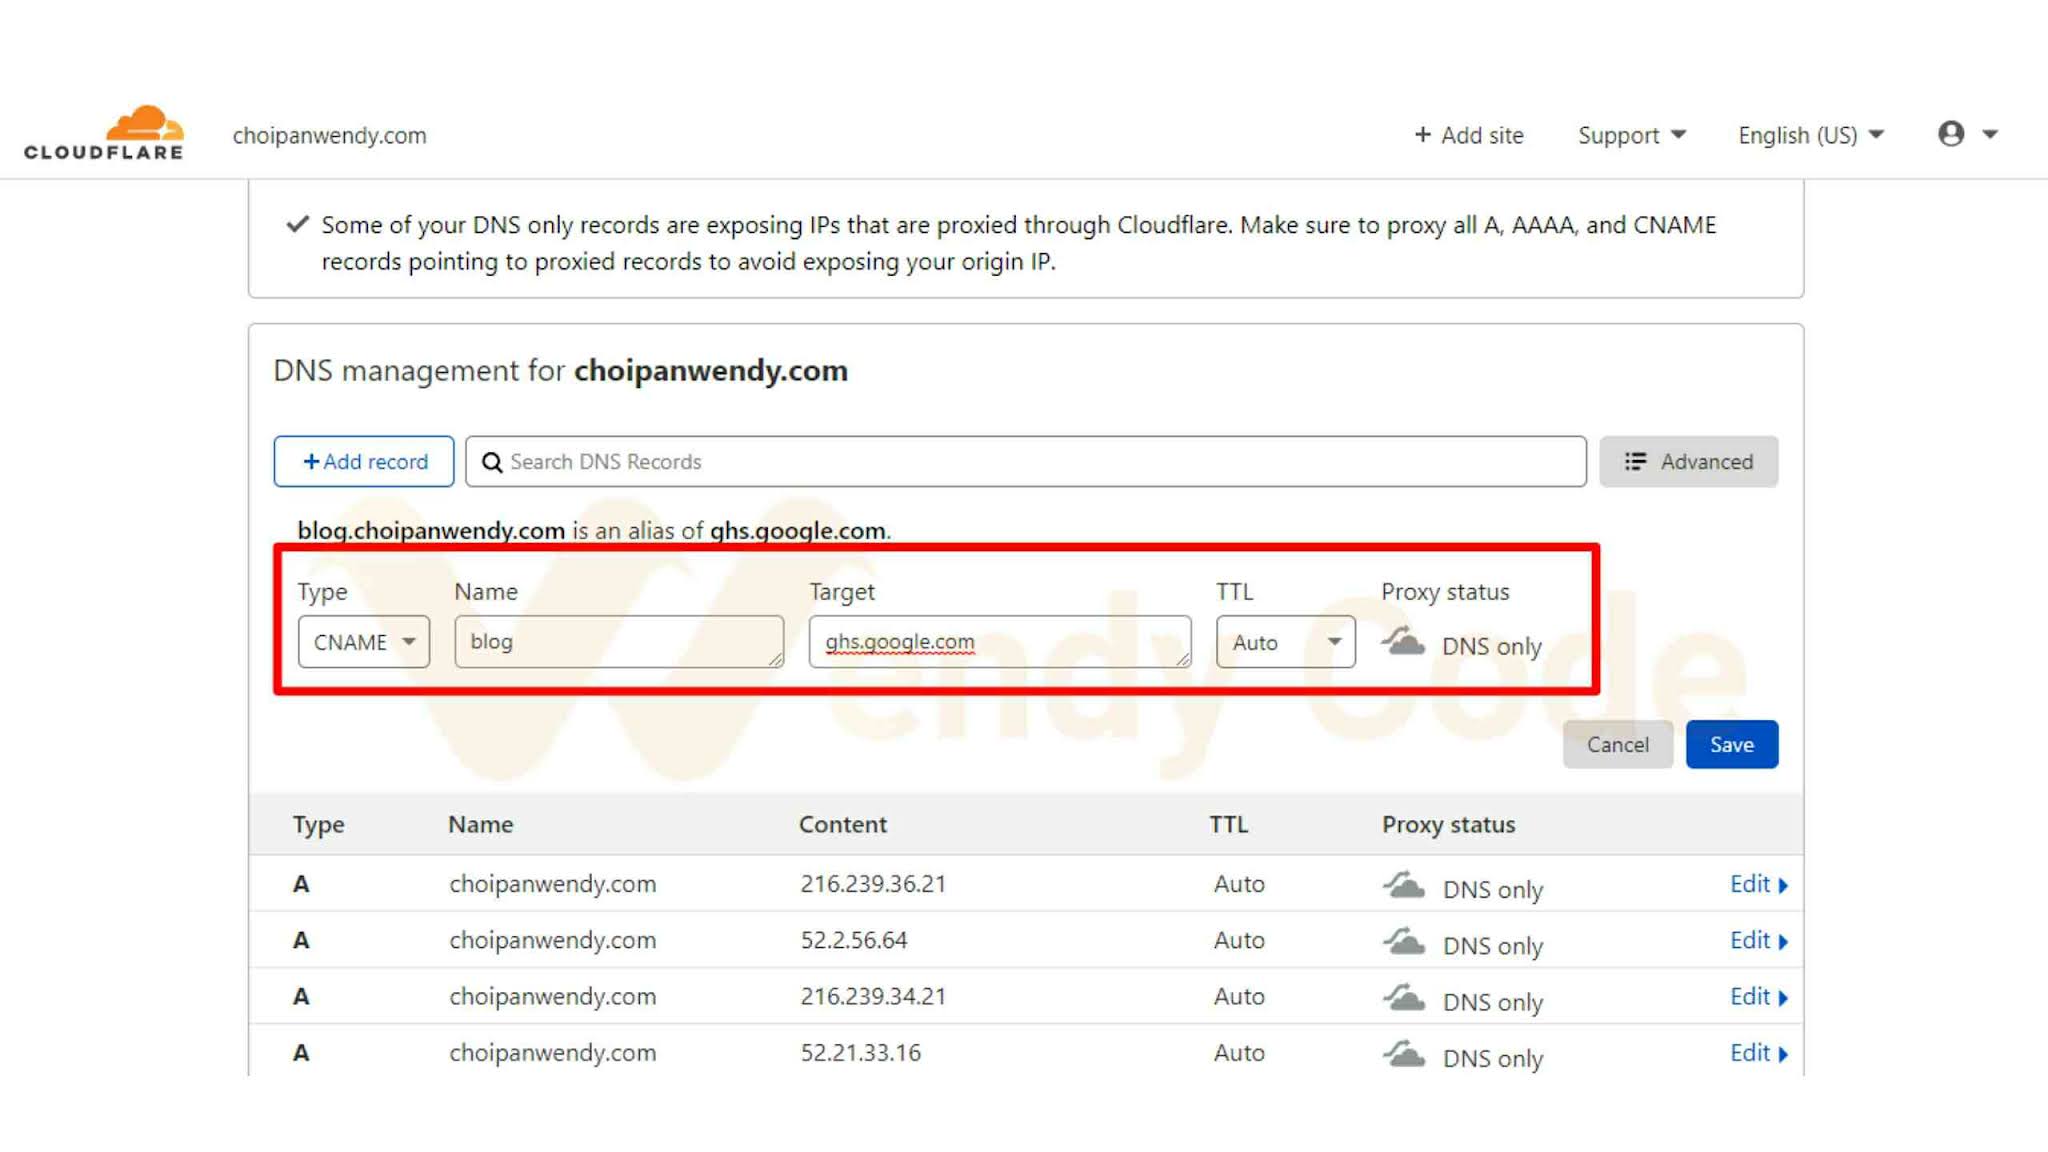
Task: Click the checkmark icon beside the DNS warning
Action: [x=297, y=224]
